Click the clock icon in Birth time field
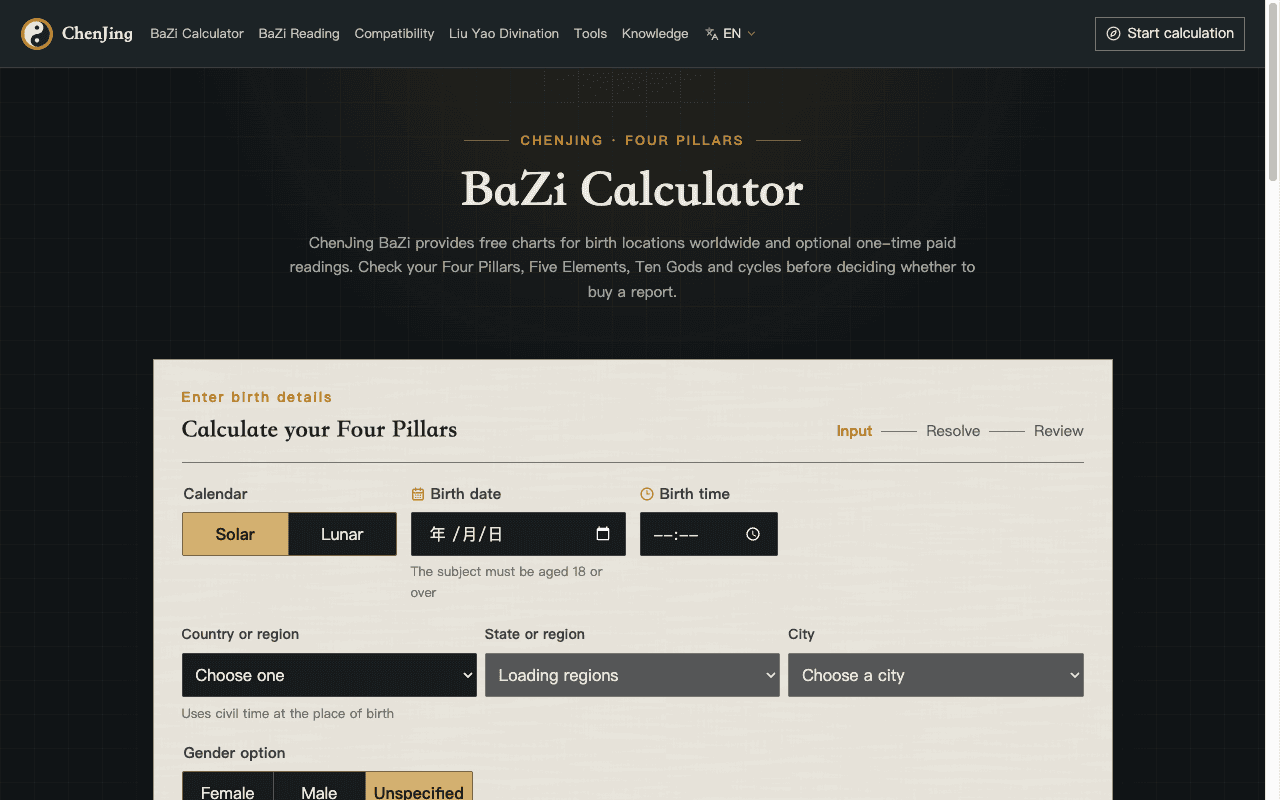The width and height of the screenshot is (1280, 800). click(x=753, y=534)
